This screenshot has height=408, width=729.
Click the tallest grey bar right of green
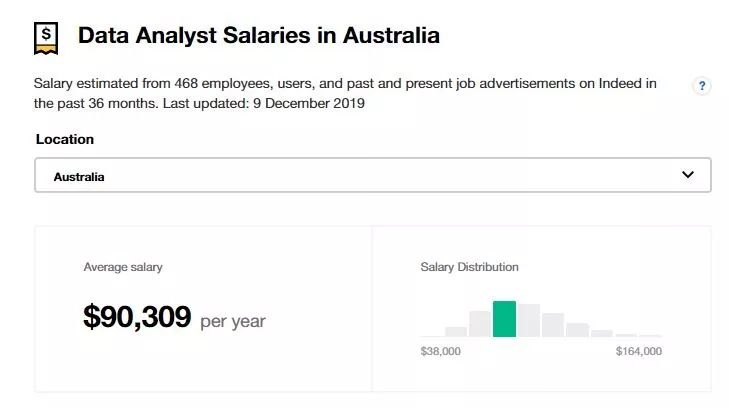point(528,320)
